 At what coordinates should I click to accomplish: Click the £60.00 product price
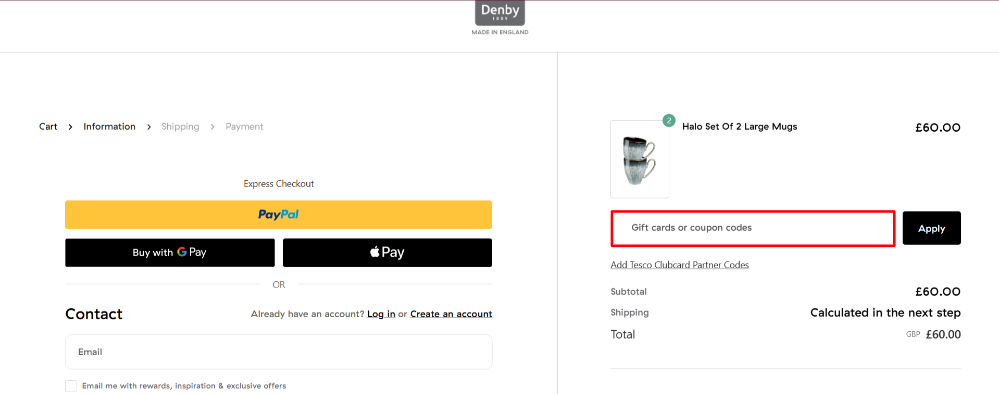pos(938,128)
